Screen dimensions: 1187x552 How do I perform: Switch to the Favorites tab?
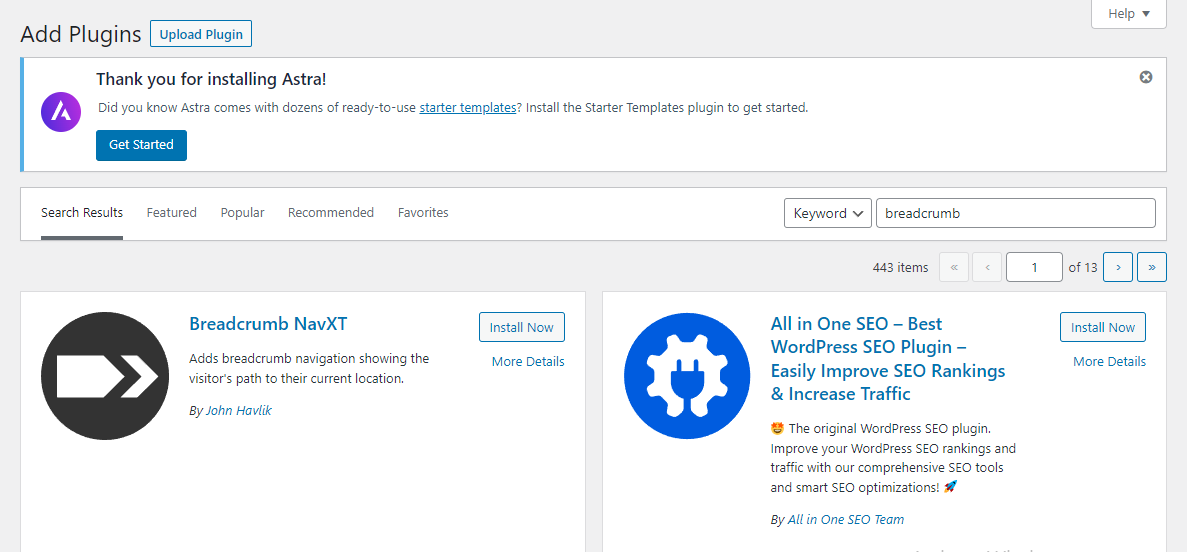pyautogui.click(x=423, y=213)
